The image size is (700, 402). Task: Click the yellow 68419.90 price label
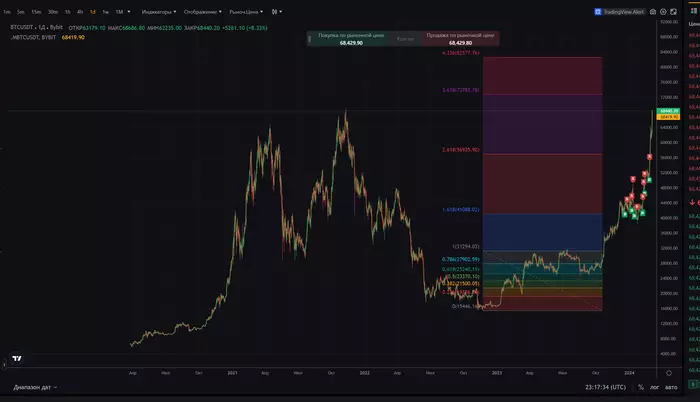pyautogui.click(x=669, y=117)
